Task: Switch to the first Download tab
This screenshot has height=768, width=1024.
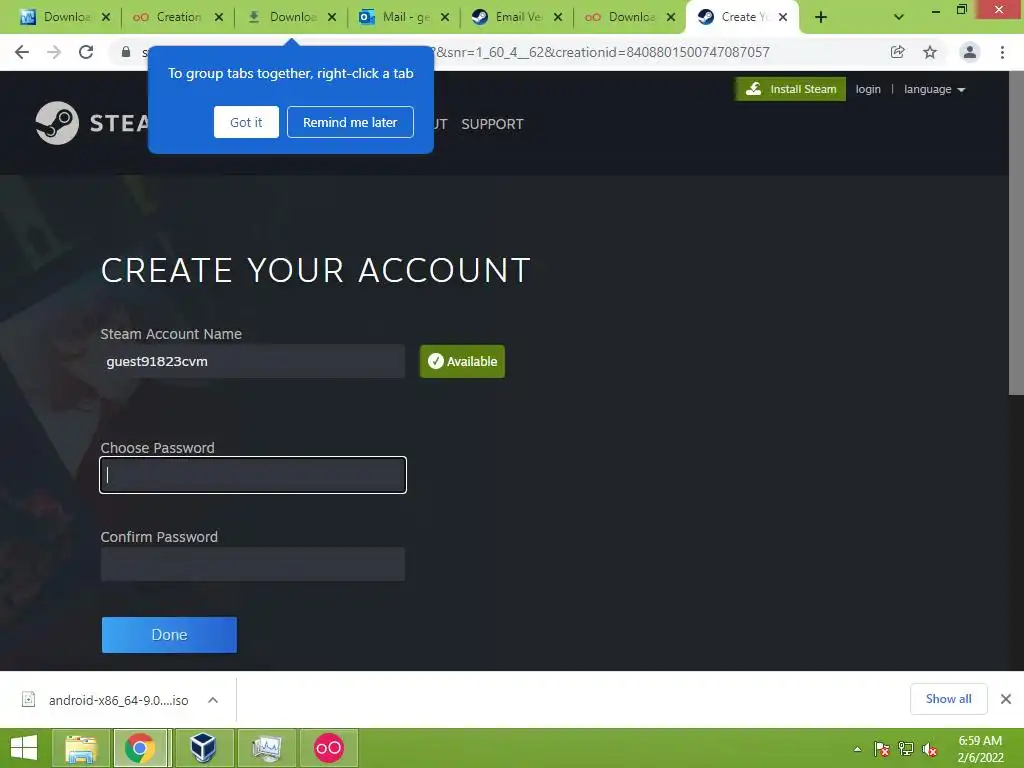Action: click(x=56, y=17)
